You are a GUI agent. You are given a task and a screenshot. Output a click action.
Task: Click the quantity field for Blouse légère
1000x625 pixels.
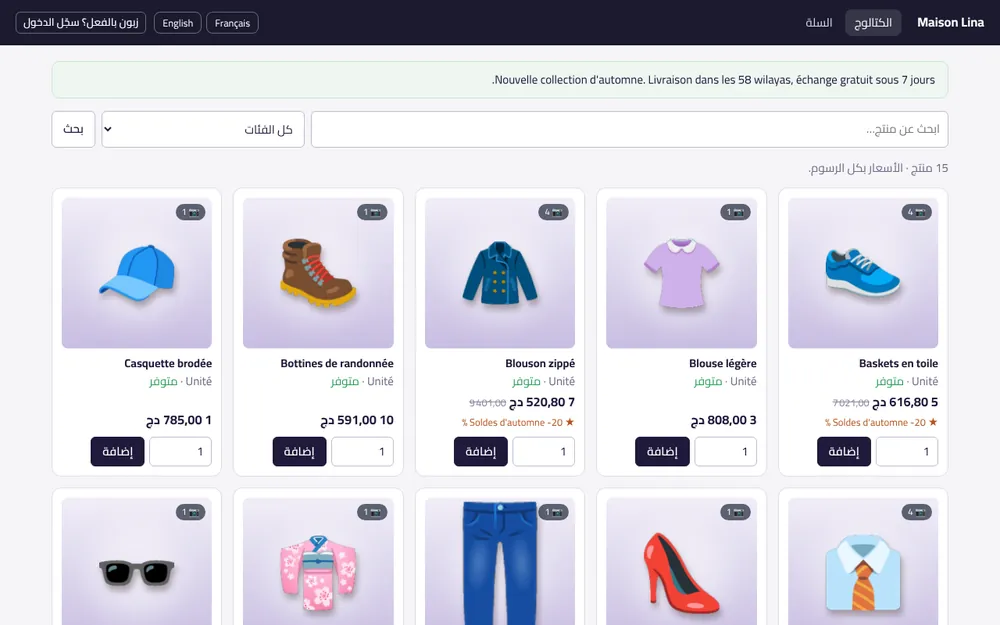(725, 452)
